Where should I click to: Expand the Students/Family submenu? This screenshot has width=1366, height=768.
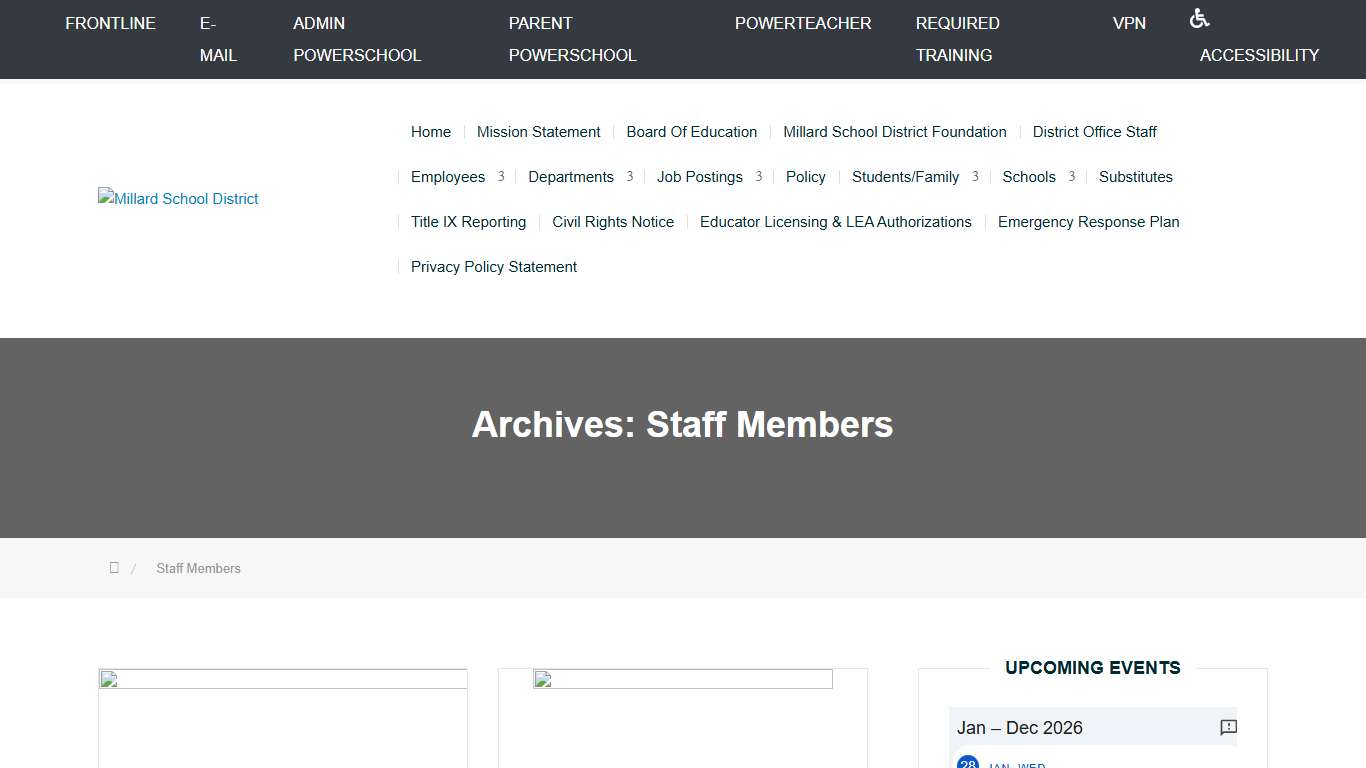906,176
